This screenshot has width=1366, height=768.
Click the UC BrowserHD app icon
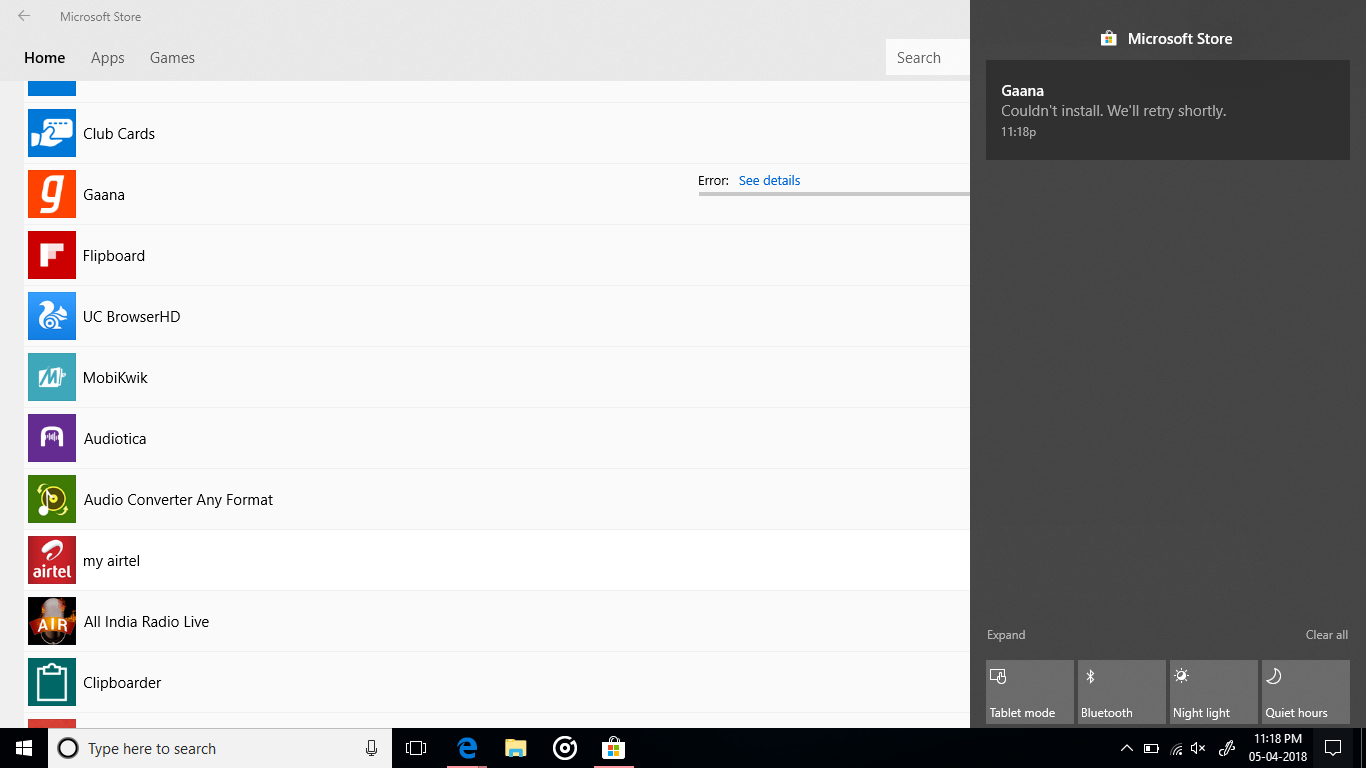point(52,316)
